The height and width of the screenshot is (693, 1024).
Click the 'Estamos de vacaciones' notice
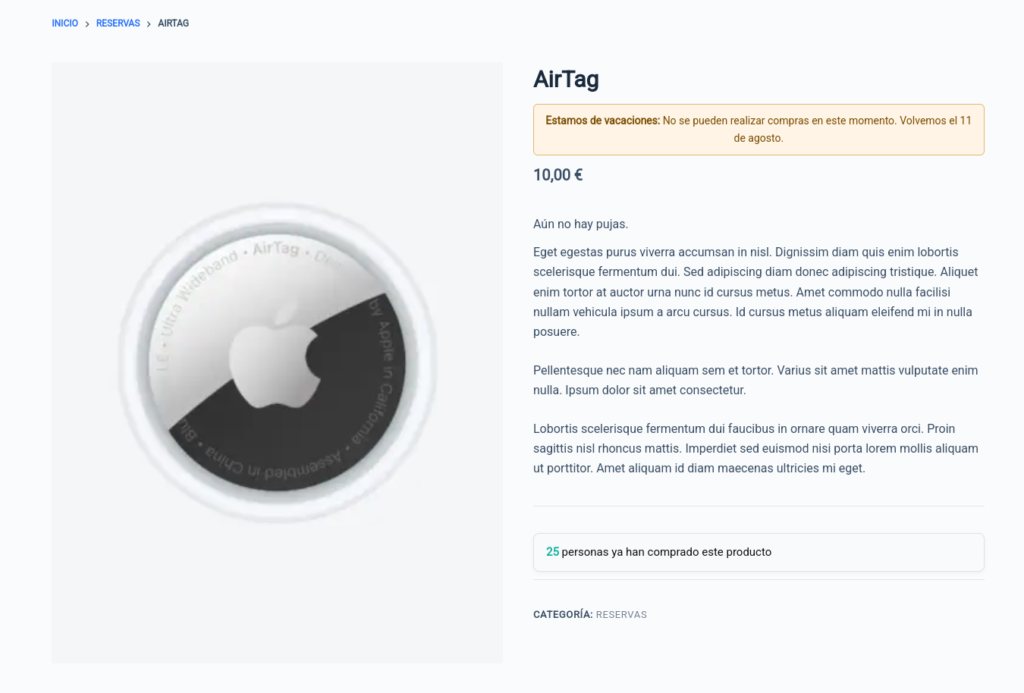(x=758, y=129)
